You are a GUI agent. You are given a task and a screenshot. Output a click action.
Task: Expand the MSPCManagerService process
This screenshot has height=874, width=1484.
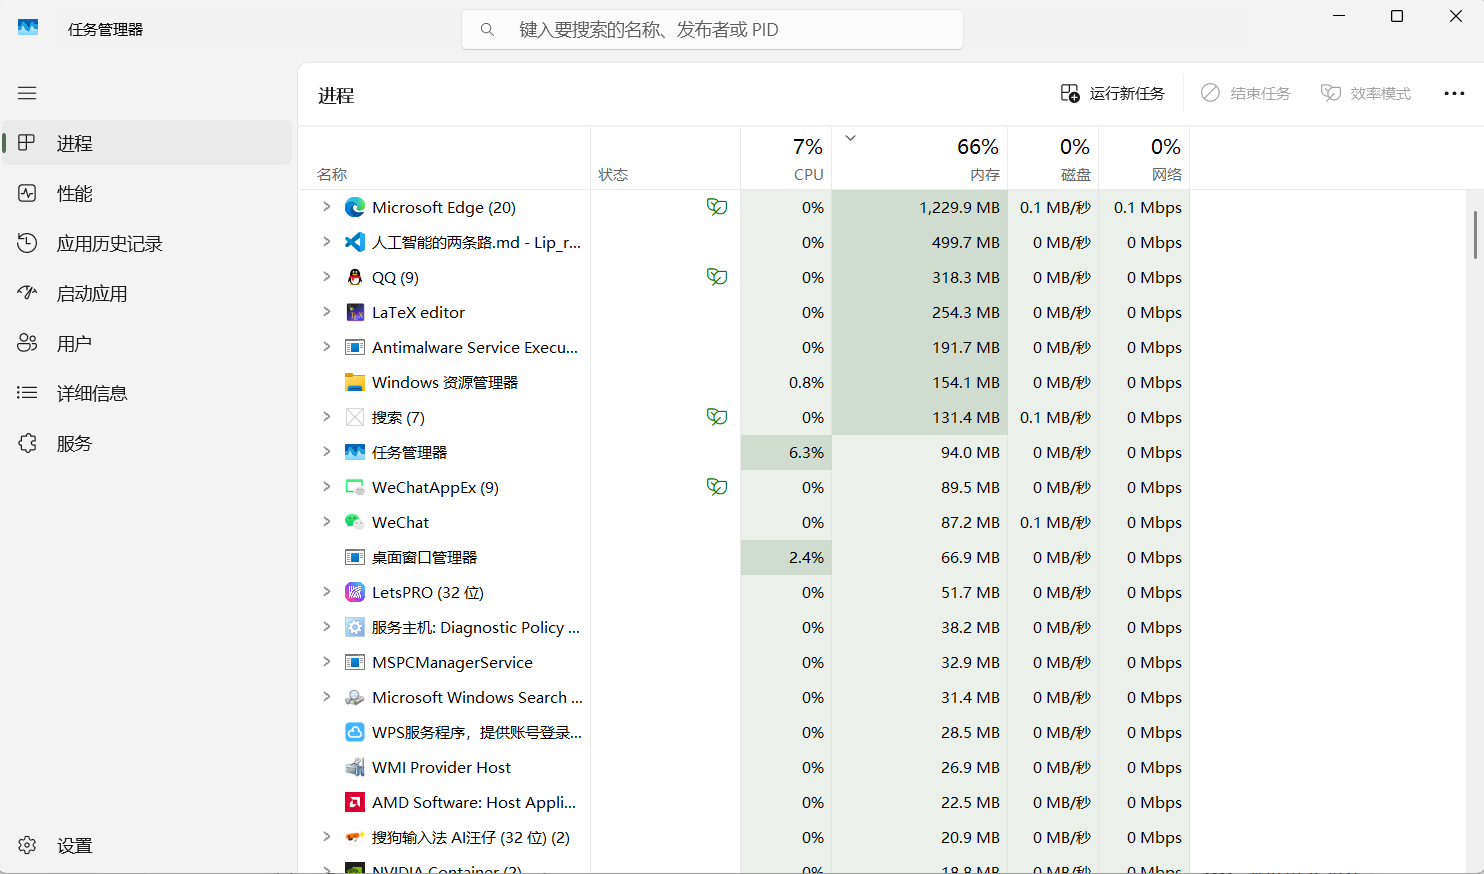pos(326,662)
